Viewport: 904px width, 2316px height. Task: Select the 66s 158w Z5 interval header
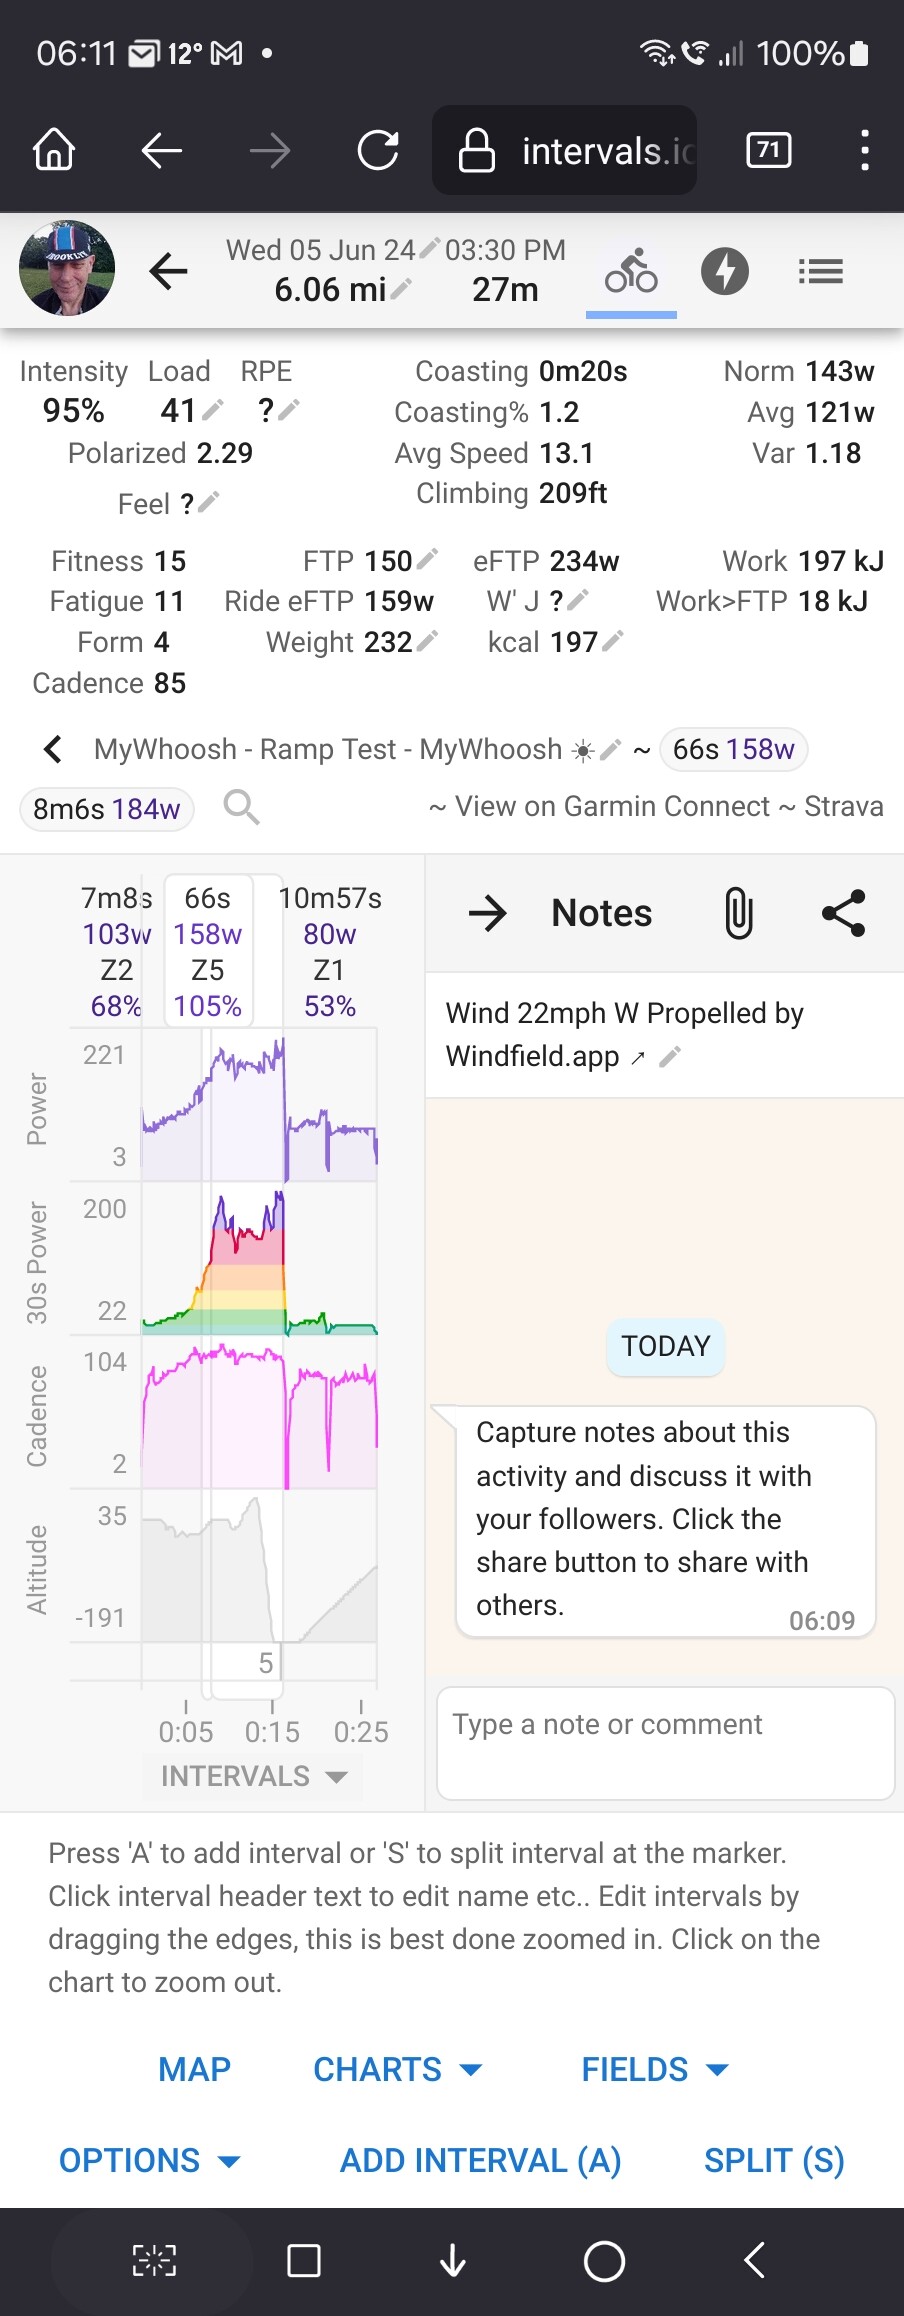(x=208, y=950)
